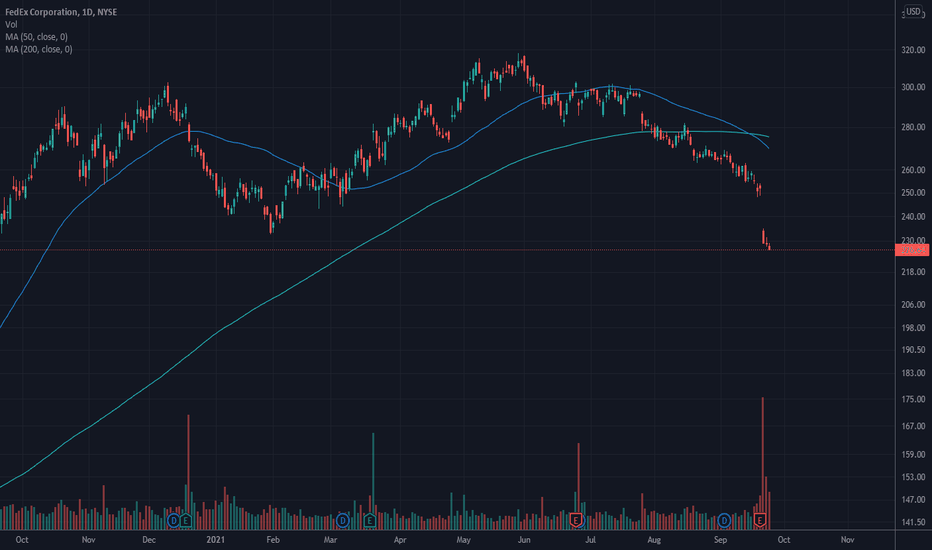Click the 240.00 price axis label

(x=913, y=217)
